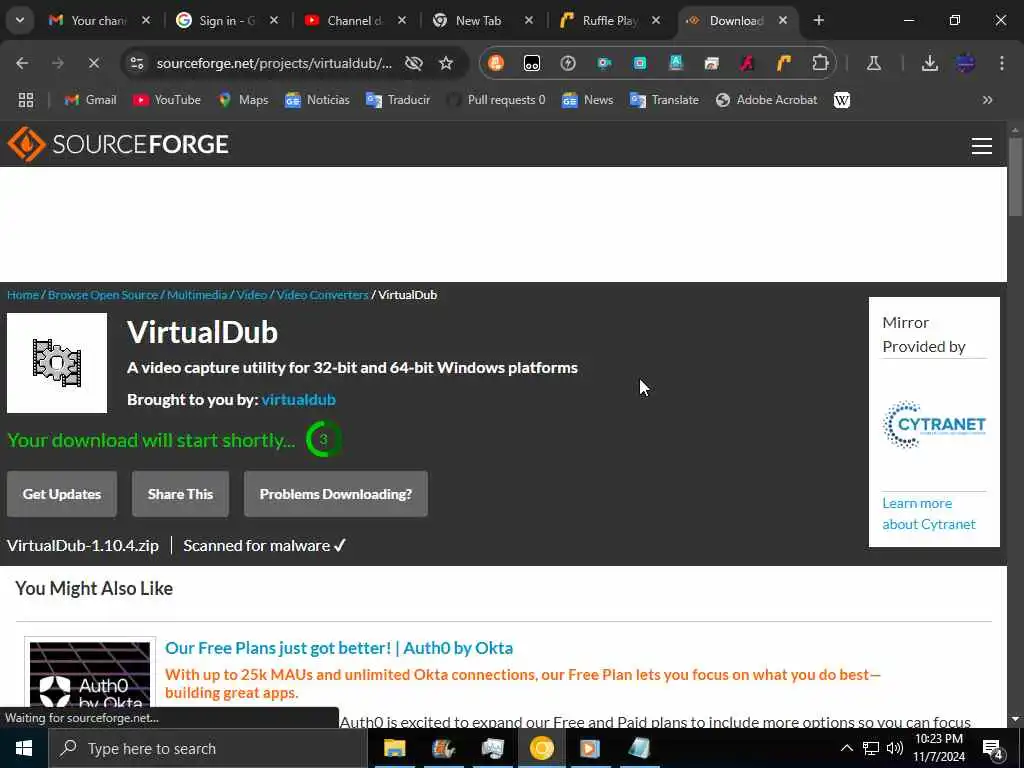
Task: Open the SourceForge hamburger menu
Action: pos(982,145)
